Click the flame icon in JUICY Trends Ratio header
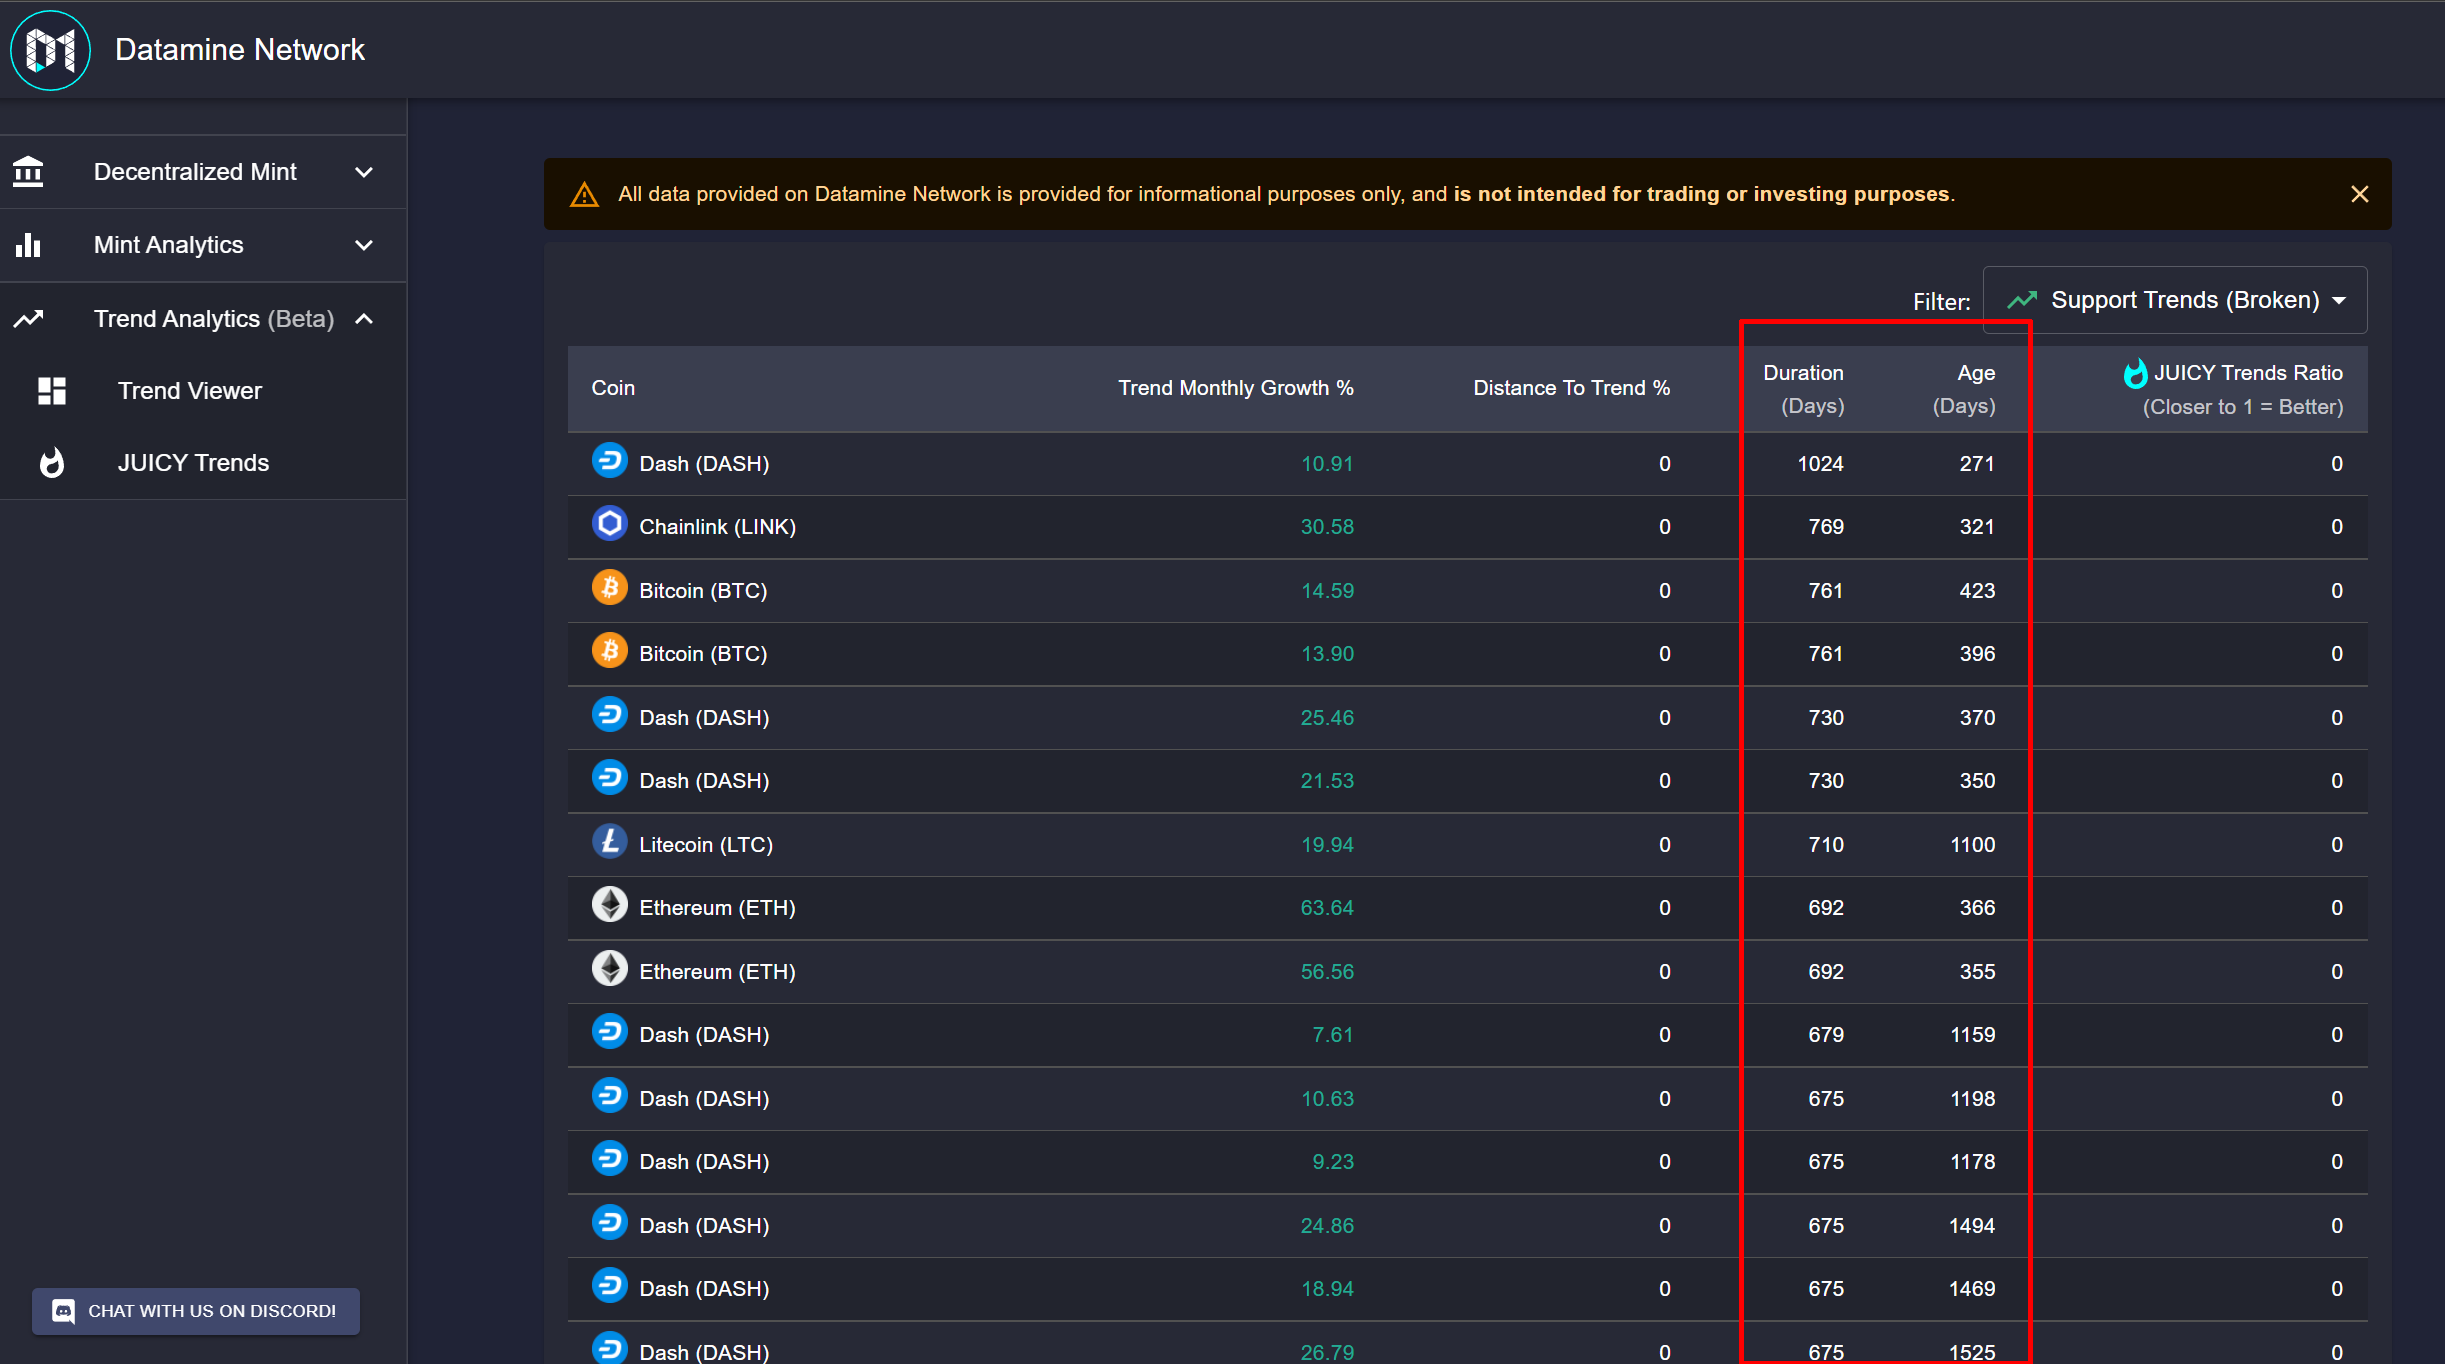 [x=2135, y=373]
